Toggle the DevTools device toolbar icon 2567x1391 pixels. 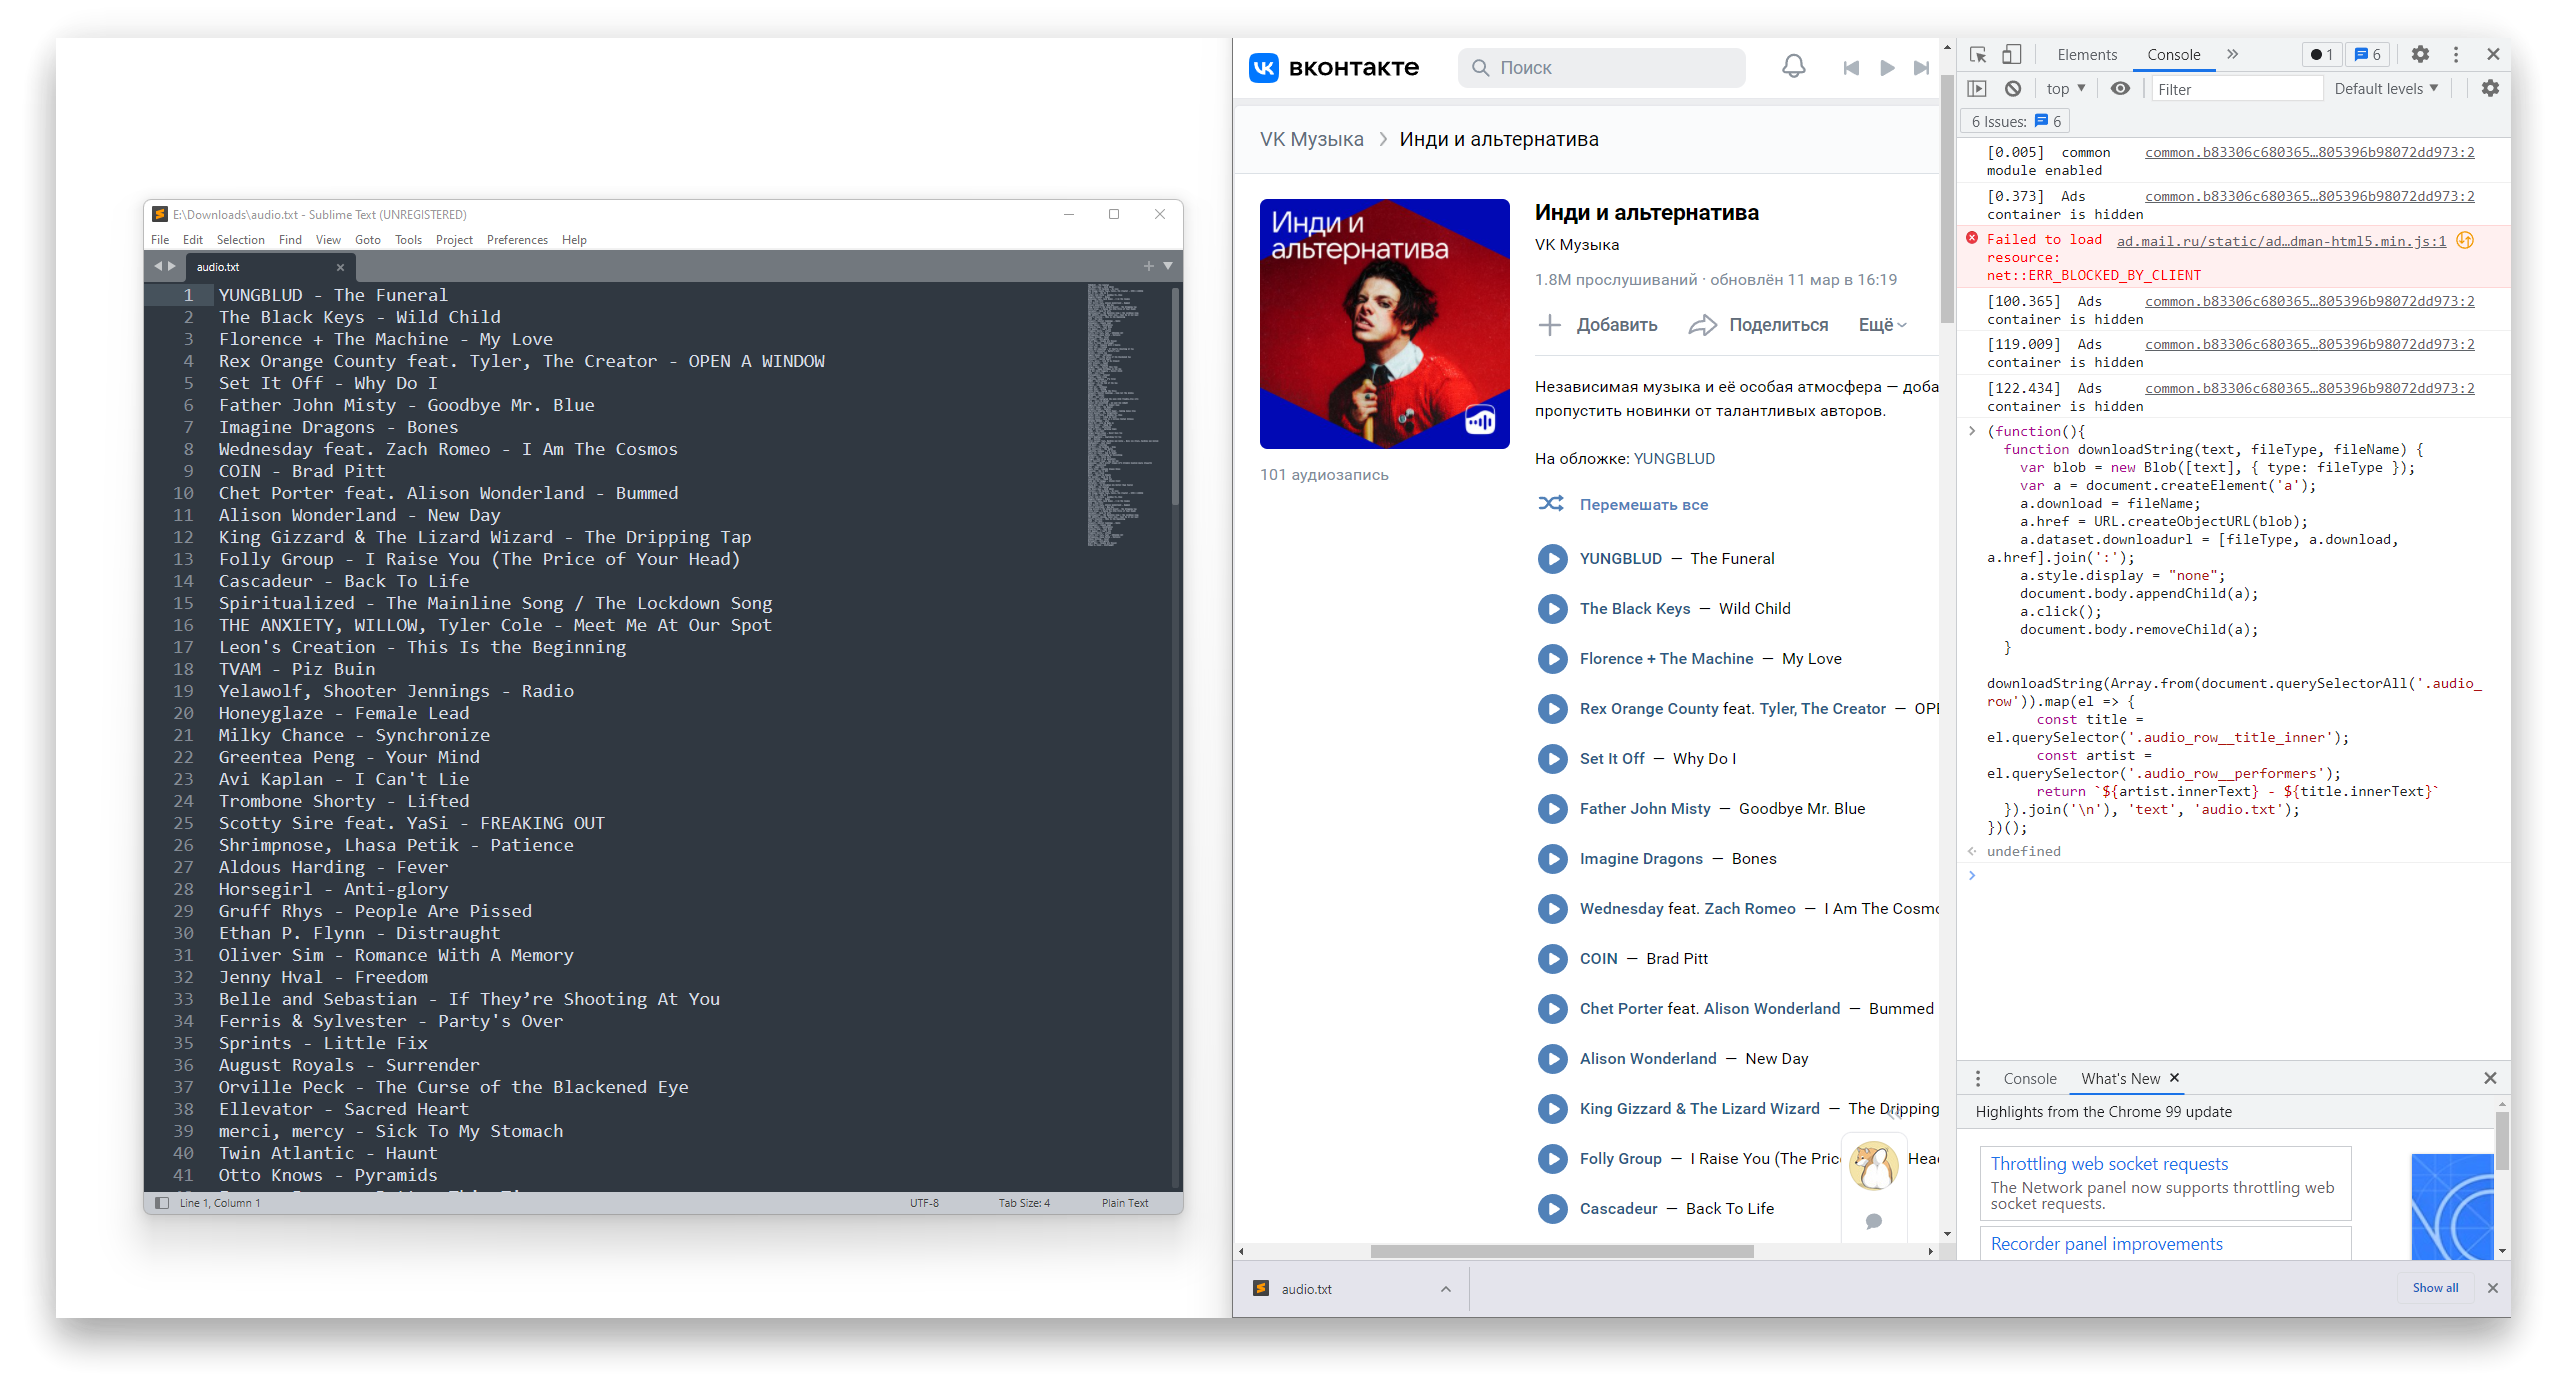(x=2011, y=55)
